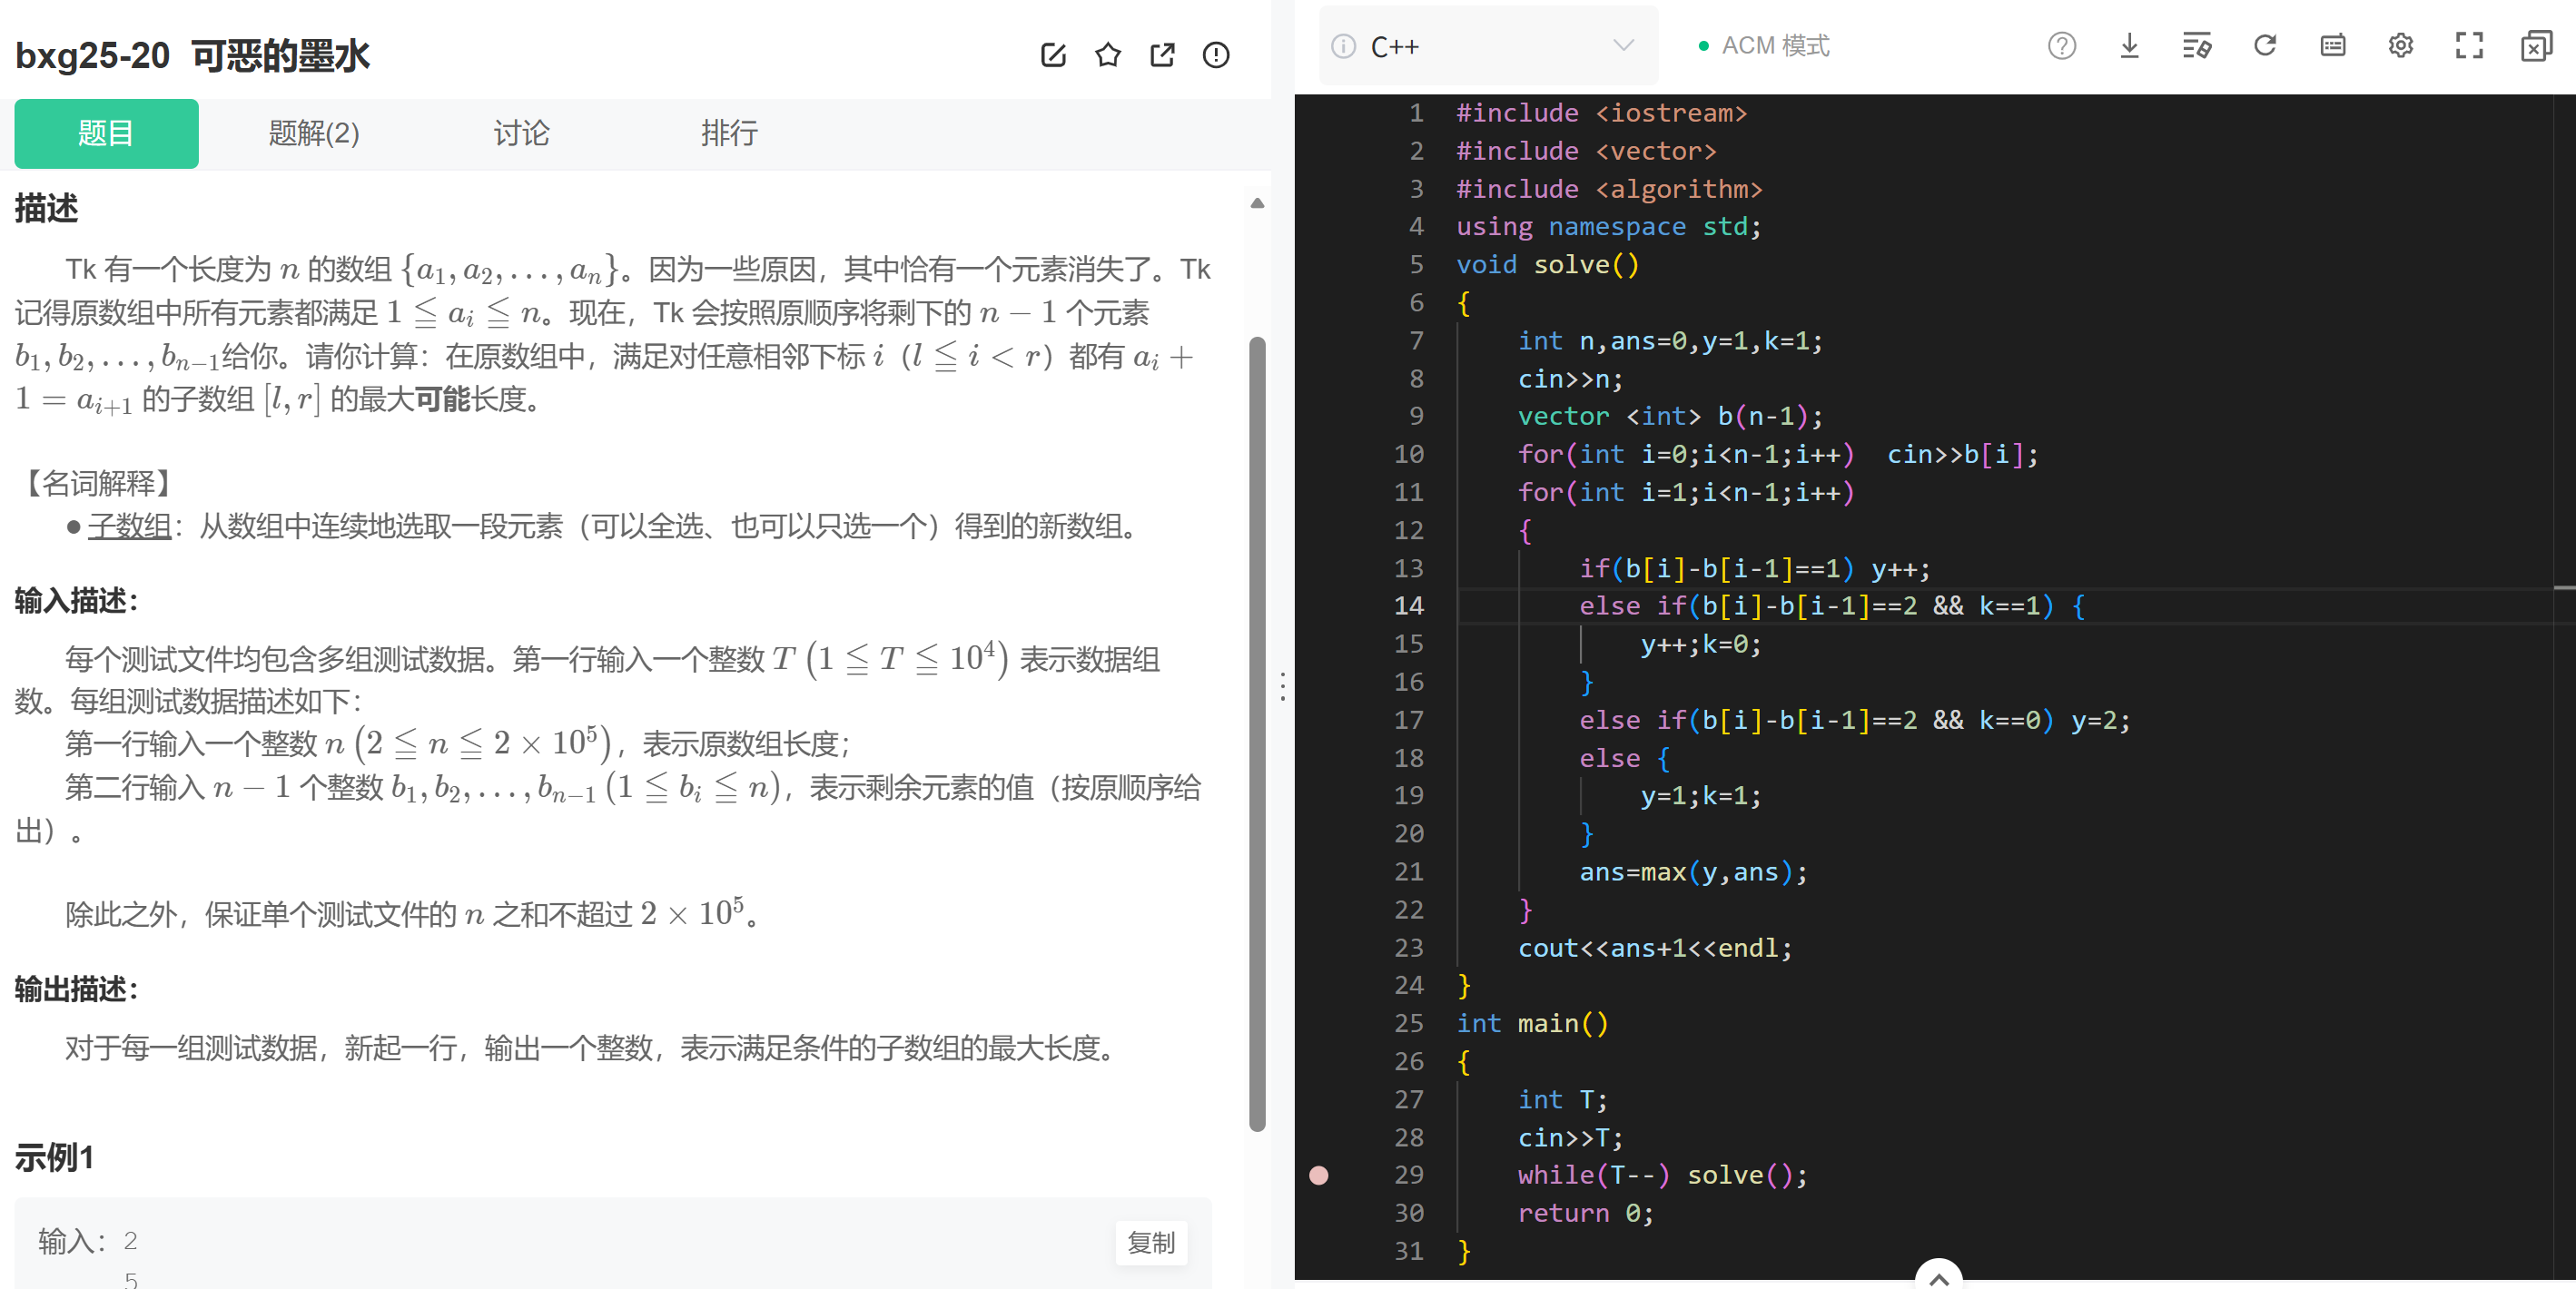Image resolution: width=2576 pixels, height=1289 pixels.
Task: Click the editor minimap scrollbar on right
Action: (2564, 686)
